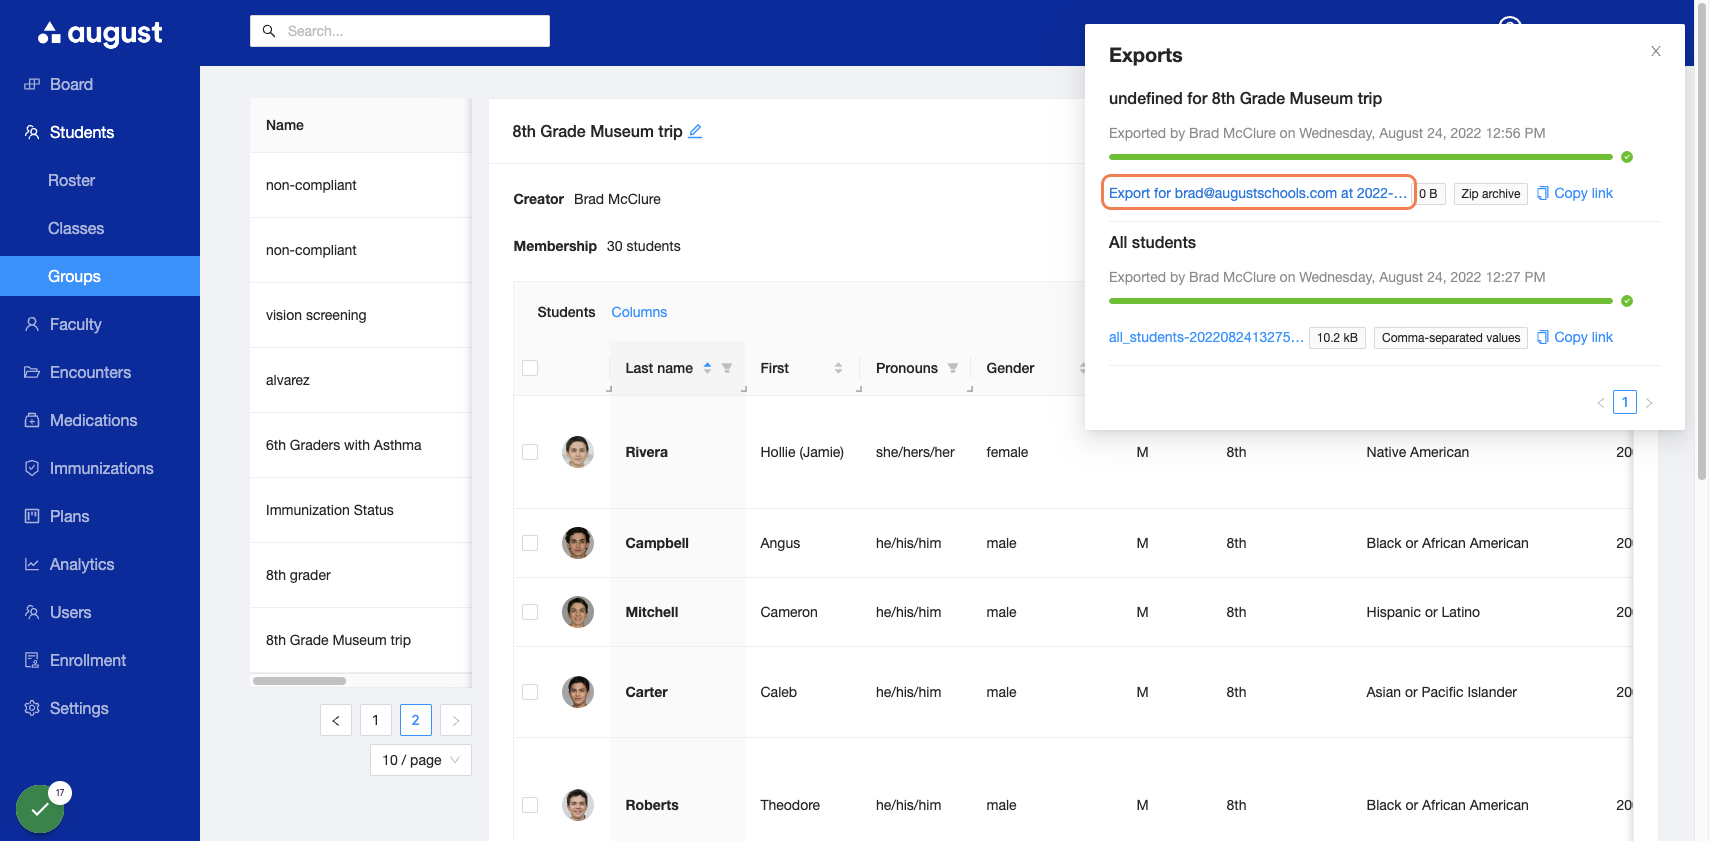Click the Pronouns column filter icon
Viewport: 1709px width, 841px height.
953,368
